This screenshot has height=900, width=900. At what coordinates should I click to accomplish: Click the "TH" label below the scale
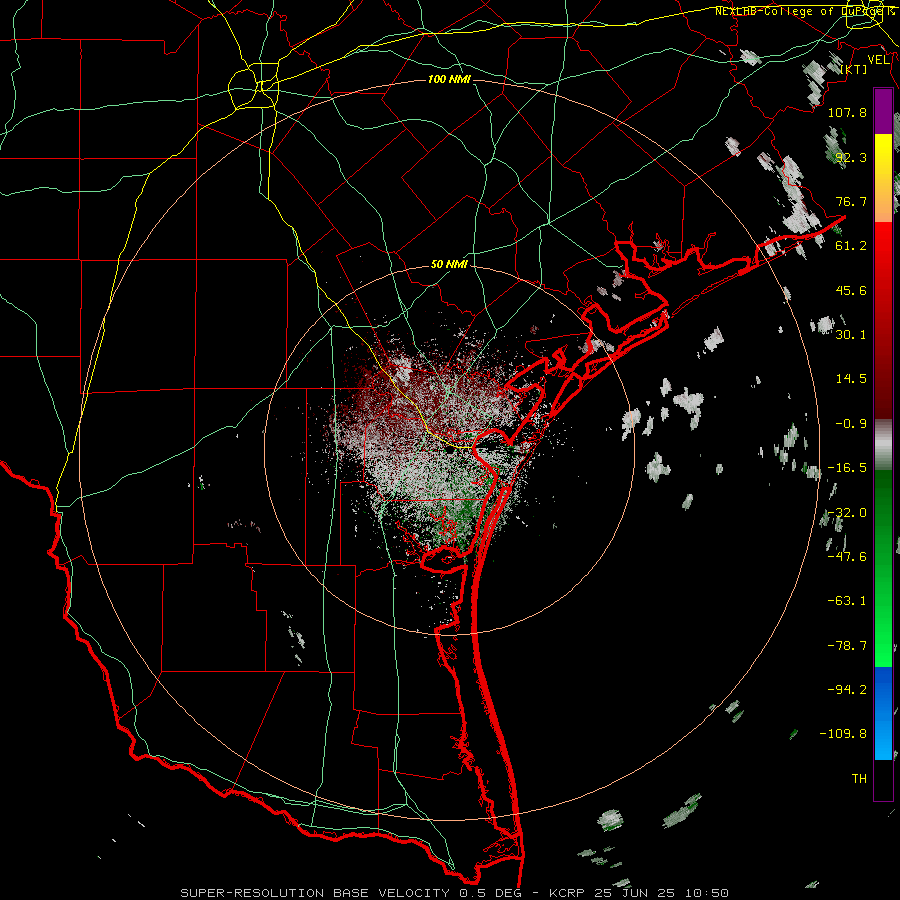point(859,779)
